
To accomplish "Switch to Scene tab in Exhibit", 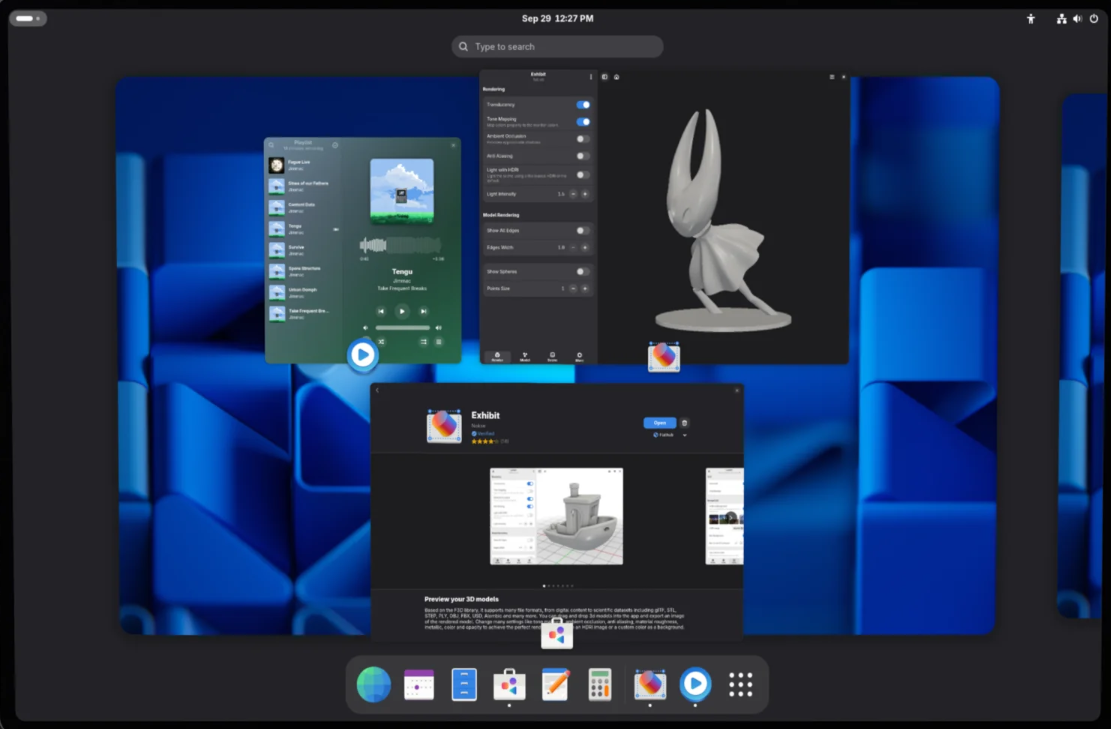I will click(552, 356).
